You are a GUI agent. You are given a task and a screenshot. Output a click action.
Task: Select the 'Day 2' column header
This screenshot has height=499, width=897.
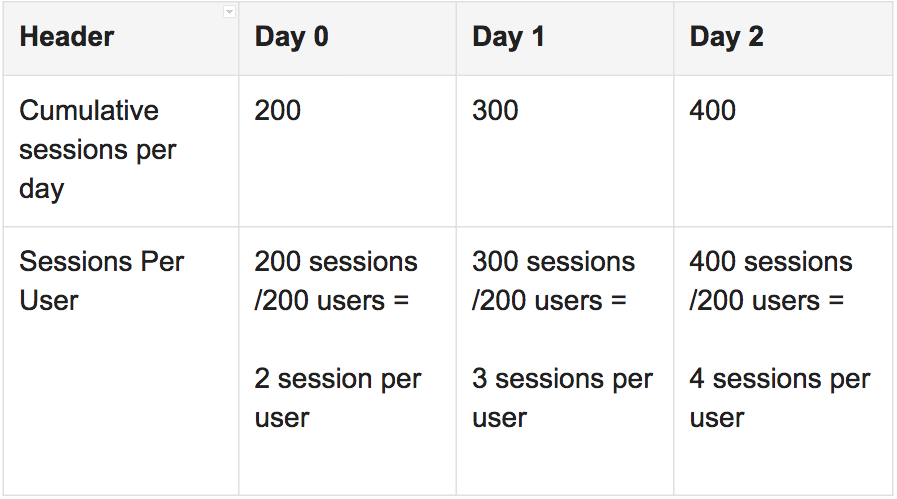[x=726, y=38]
